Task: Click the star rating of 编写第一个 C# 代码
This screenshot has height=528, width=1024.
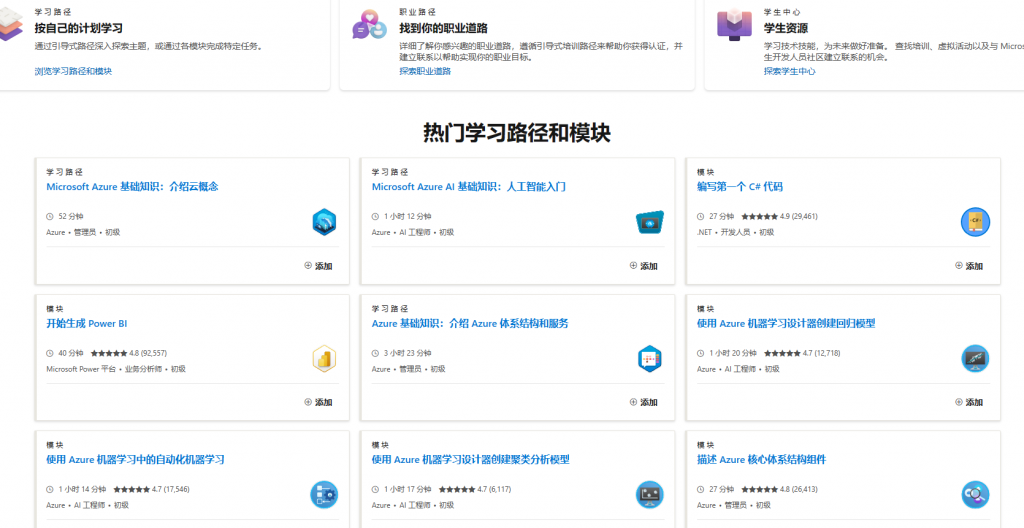Action: coord(760,216)
